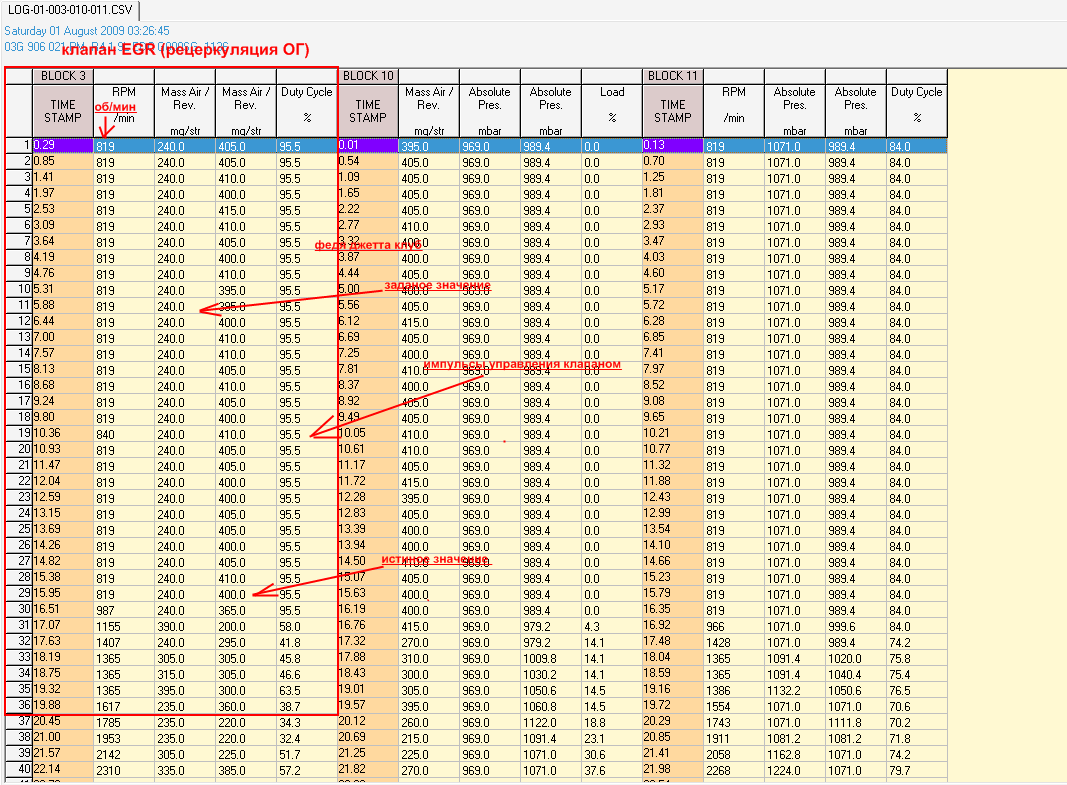This screenshot has width=1067, height=785.
Task: Select the Load % column header
Action: (612, 111)
